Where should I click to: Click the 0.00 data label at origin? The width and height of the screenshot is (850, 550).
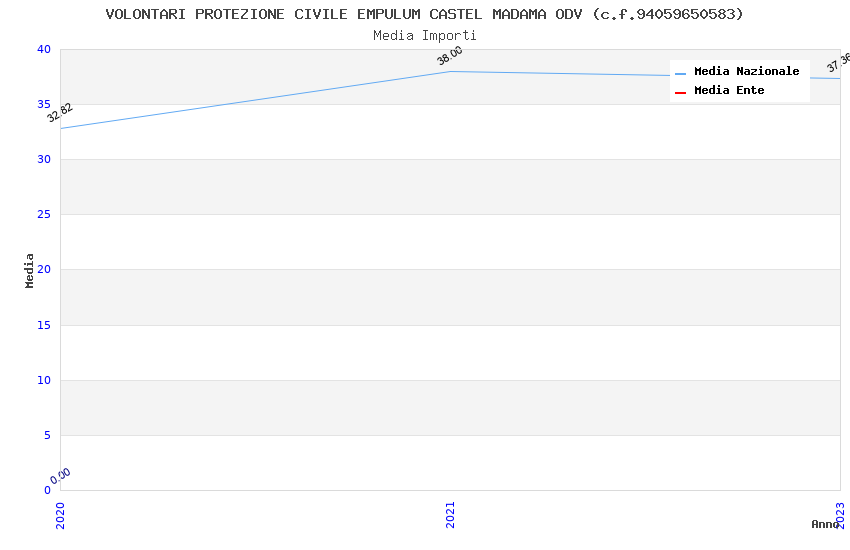pos(61,475)
